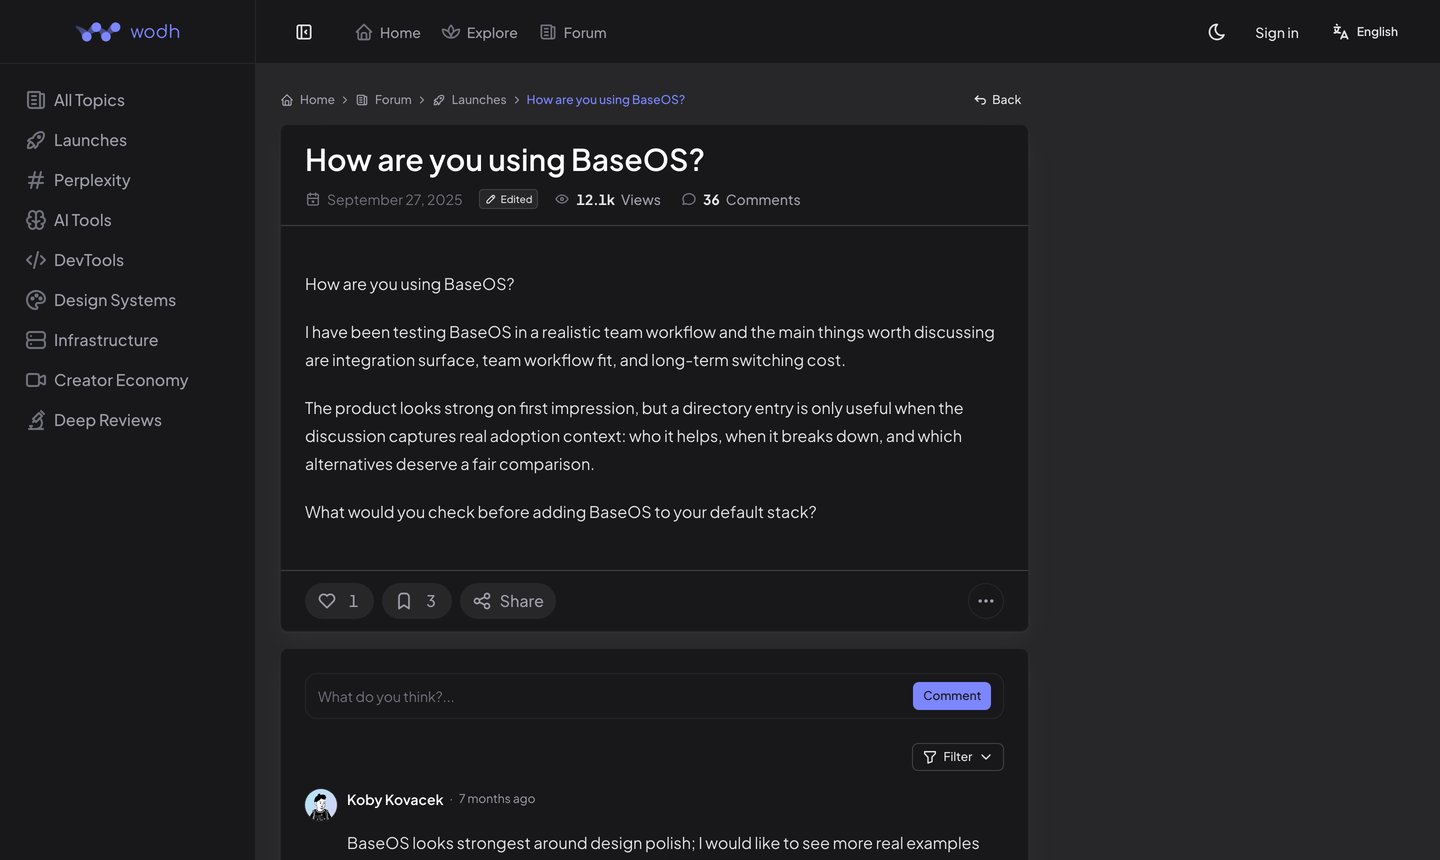Click the '7 months ago' timestamp
This screenshot has height=860, width=1440.
pos(497,799)
